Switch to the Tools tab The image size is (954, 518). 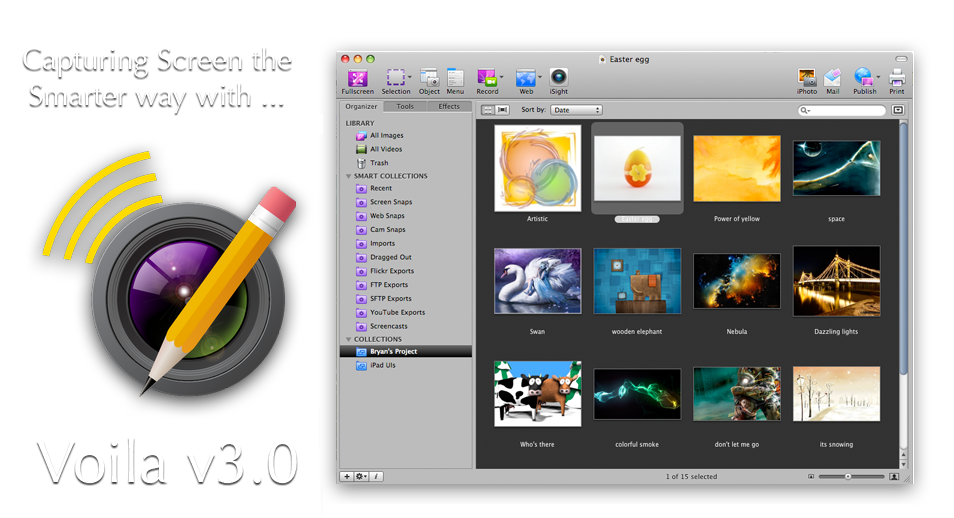point(405,107)
